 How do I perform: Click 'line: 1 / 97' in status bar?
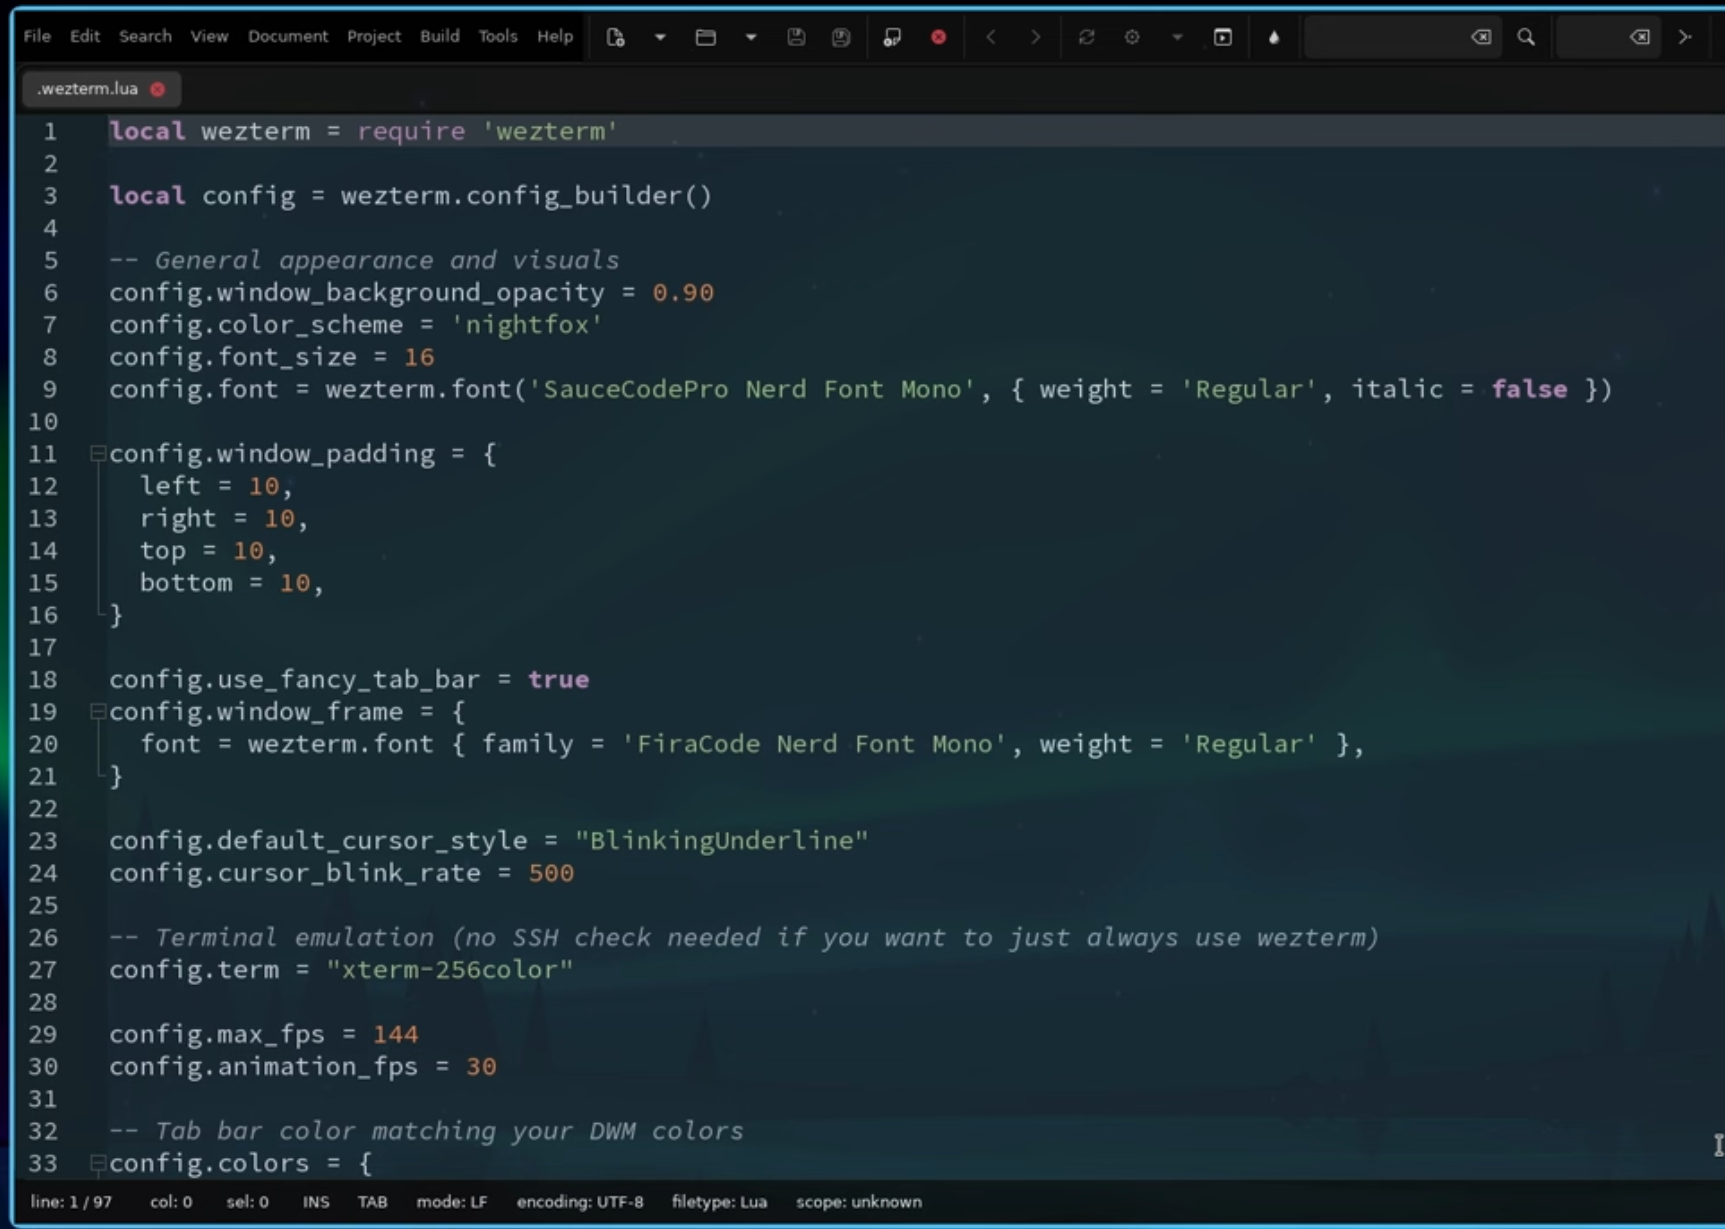tap(71, 1202)
